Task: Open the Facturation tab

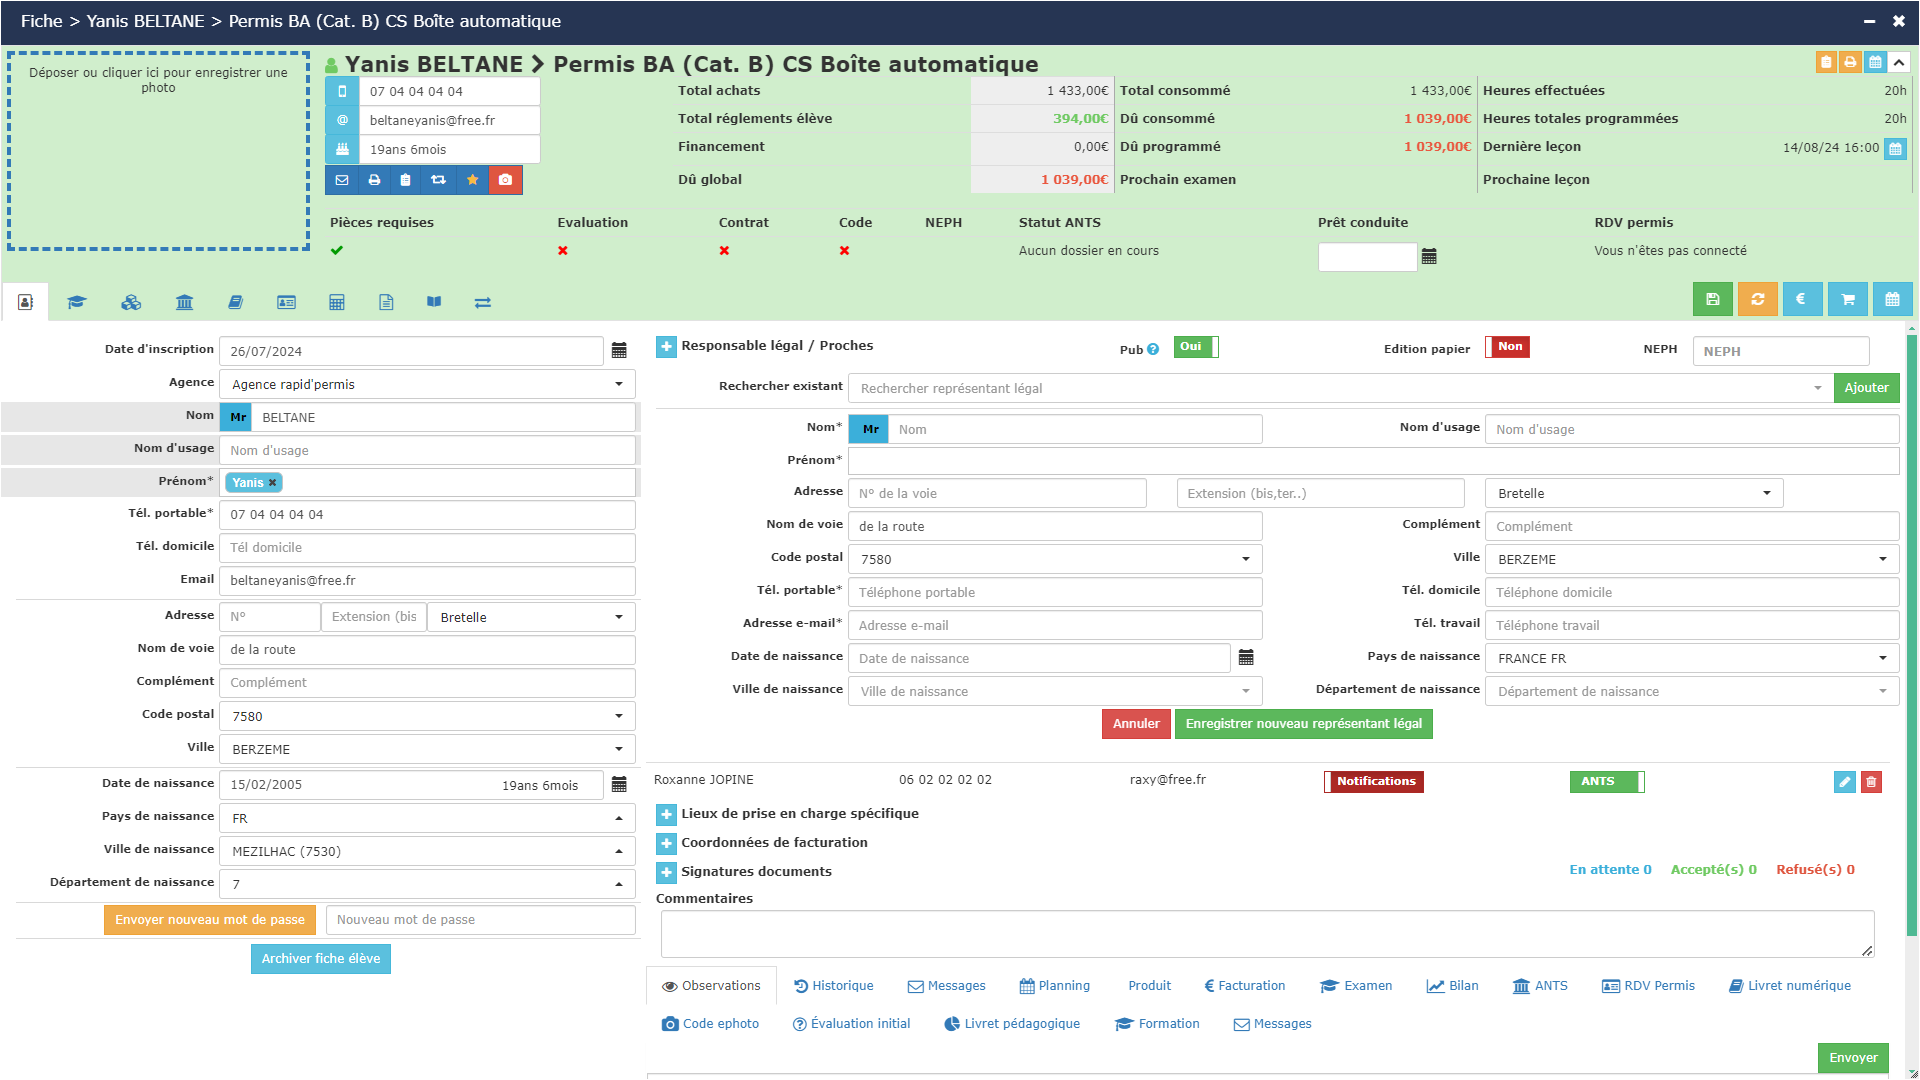Action: [1245, 986]
